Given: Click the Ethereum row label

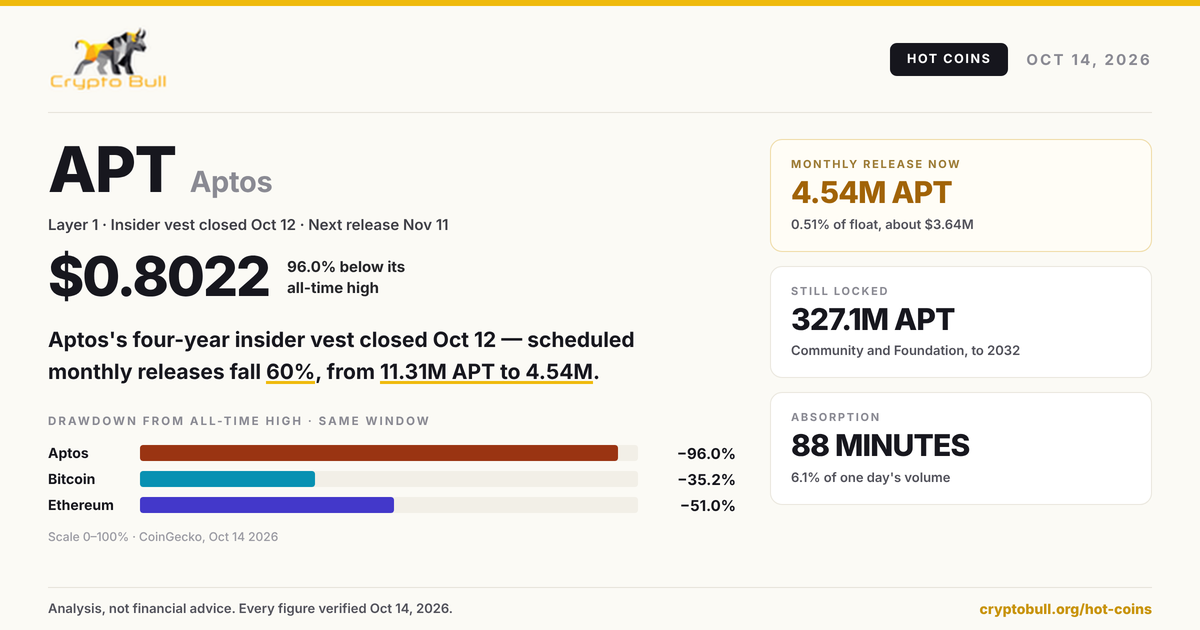Looking at the screenshot, I should click(81, 506).
